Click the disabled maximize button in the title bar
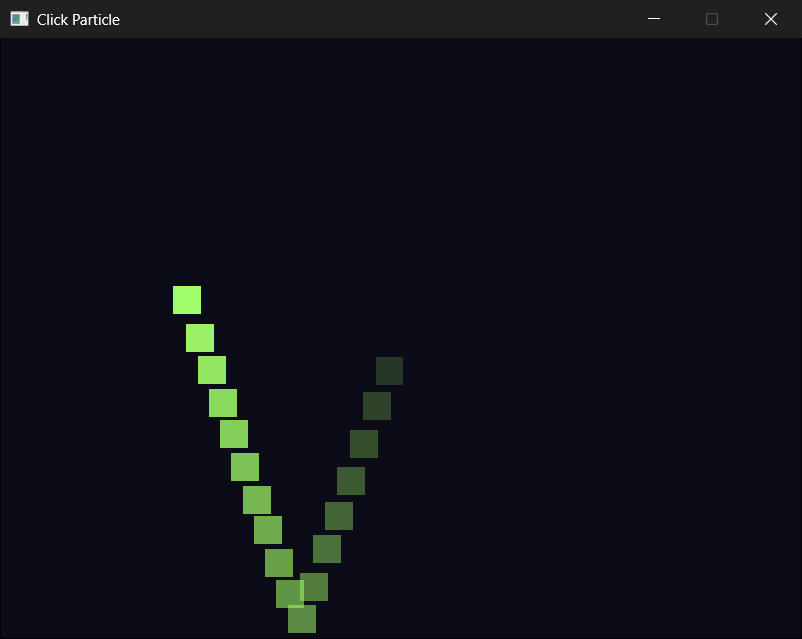 (711, 19)
